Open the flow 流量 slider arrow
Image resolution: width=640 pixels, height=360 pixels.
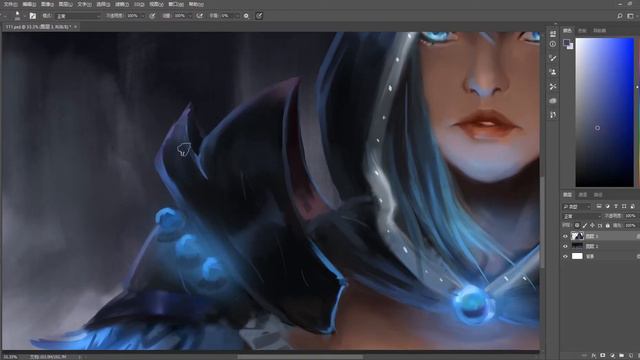190,16
